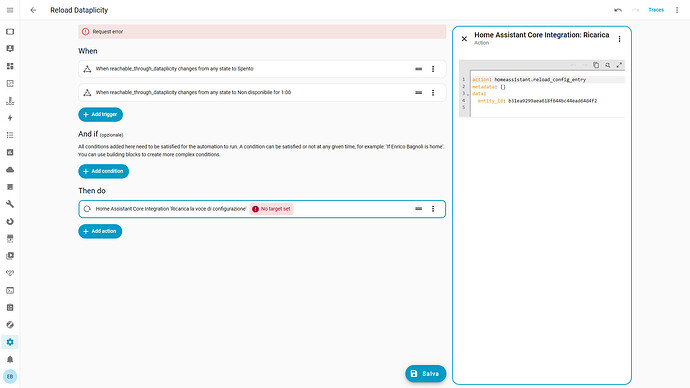Copy the YAML code with the copy icon

click(596, 65)
